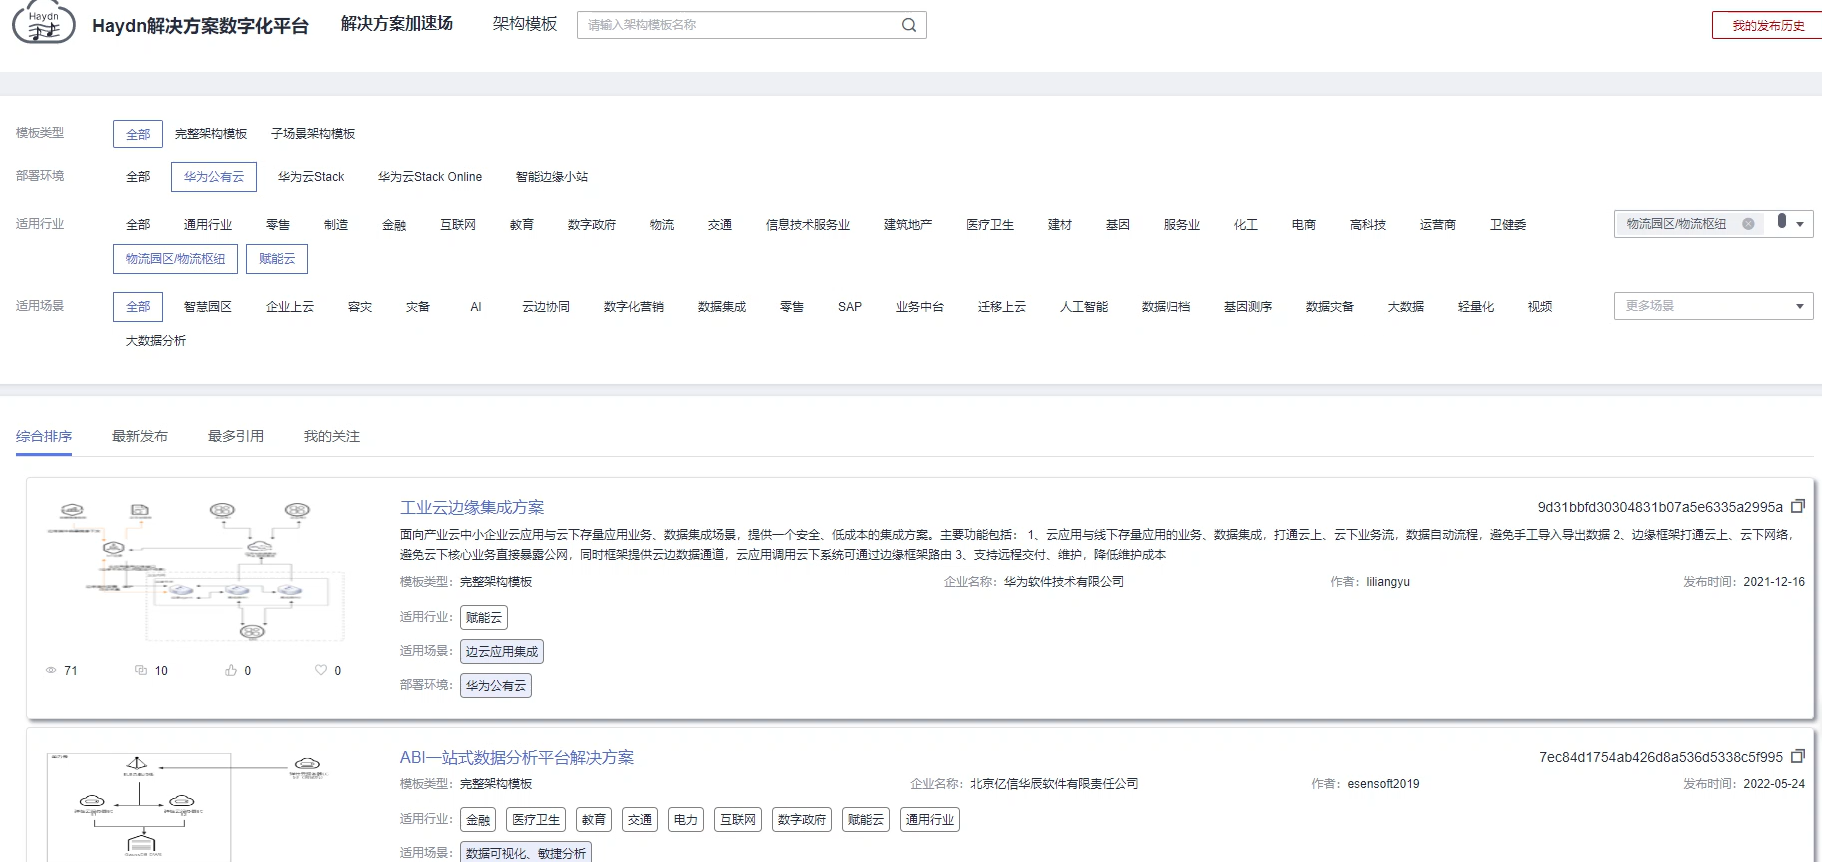The width and height of the screenshot is (1822, 862).
Task: Click the reference icon showing 10
Action: (141, 670)
